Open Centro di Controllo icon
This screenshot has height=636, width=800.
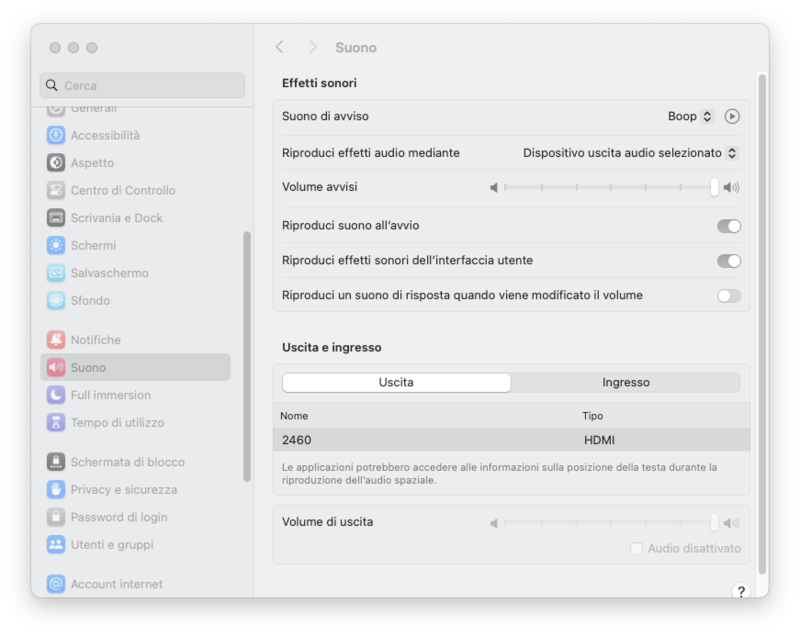[56, 190]
